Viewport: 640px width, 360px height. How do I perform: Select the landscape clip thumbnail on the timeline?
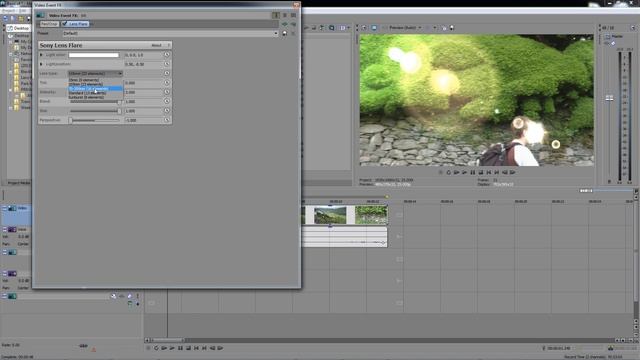[x=330, y=215]
